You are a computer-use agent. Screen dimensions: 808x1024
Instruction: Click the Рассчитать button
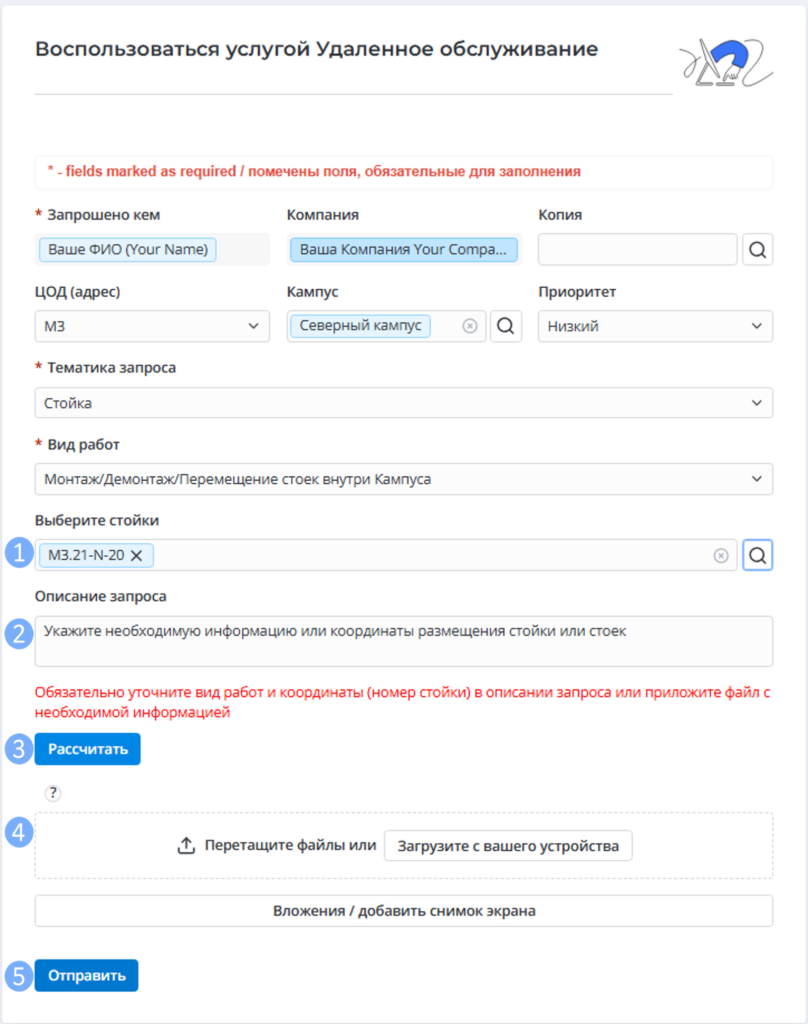pos(88,749)
